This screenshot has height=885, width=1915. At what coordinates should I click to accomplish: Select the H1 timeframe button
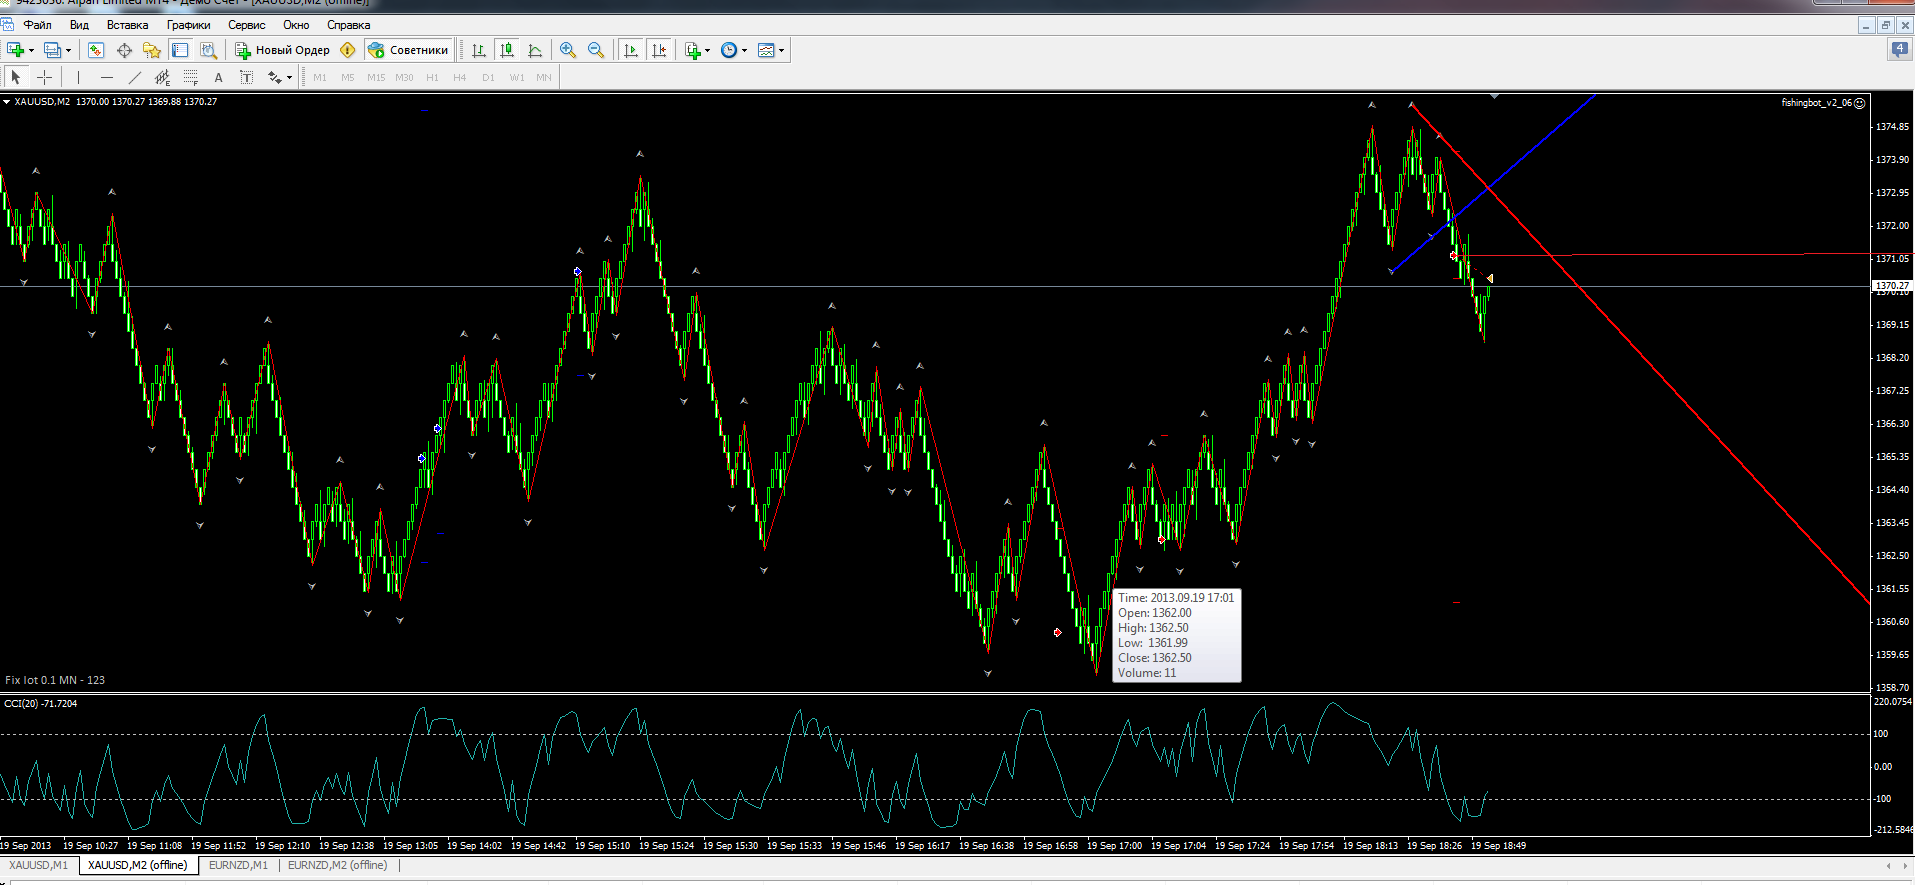click(432, 77)
